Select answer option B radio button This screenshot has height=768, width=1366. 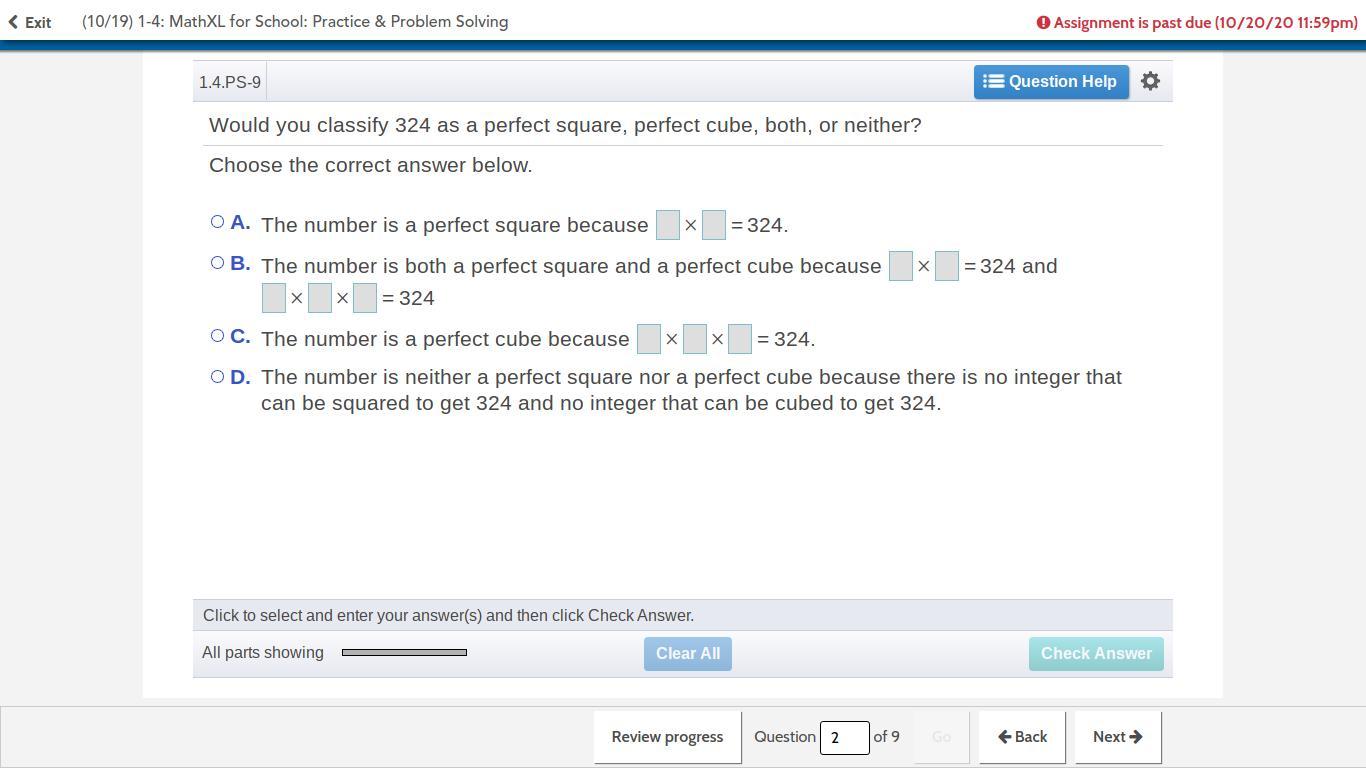coord(217,263)
